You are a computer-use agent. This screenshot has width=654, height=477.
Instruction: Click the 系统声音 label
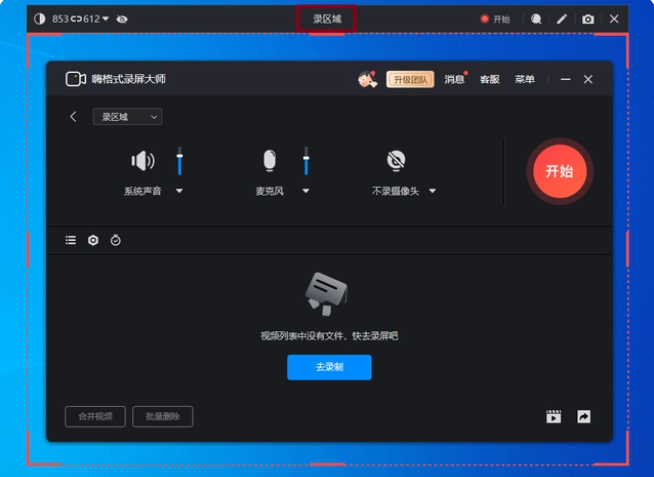tap(143, 191)
